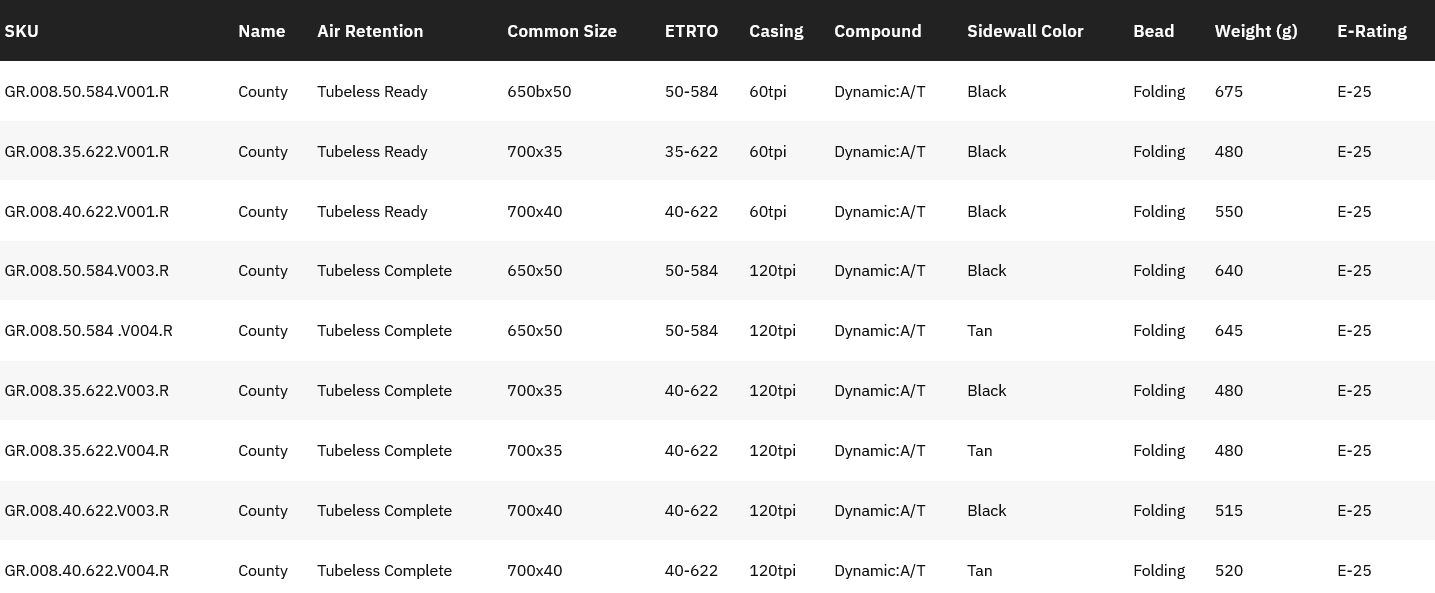Click the 650bx50 common size cell
Screen dimensions: 1435x593
click(539, 92)
